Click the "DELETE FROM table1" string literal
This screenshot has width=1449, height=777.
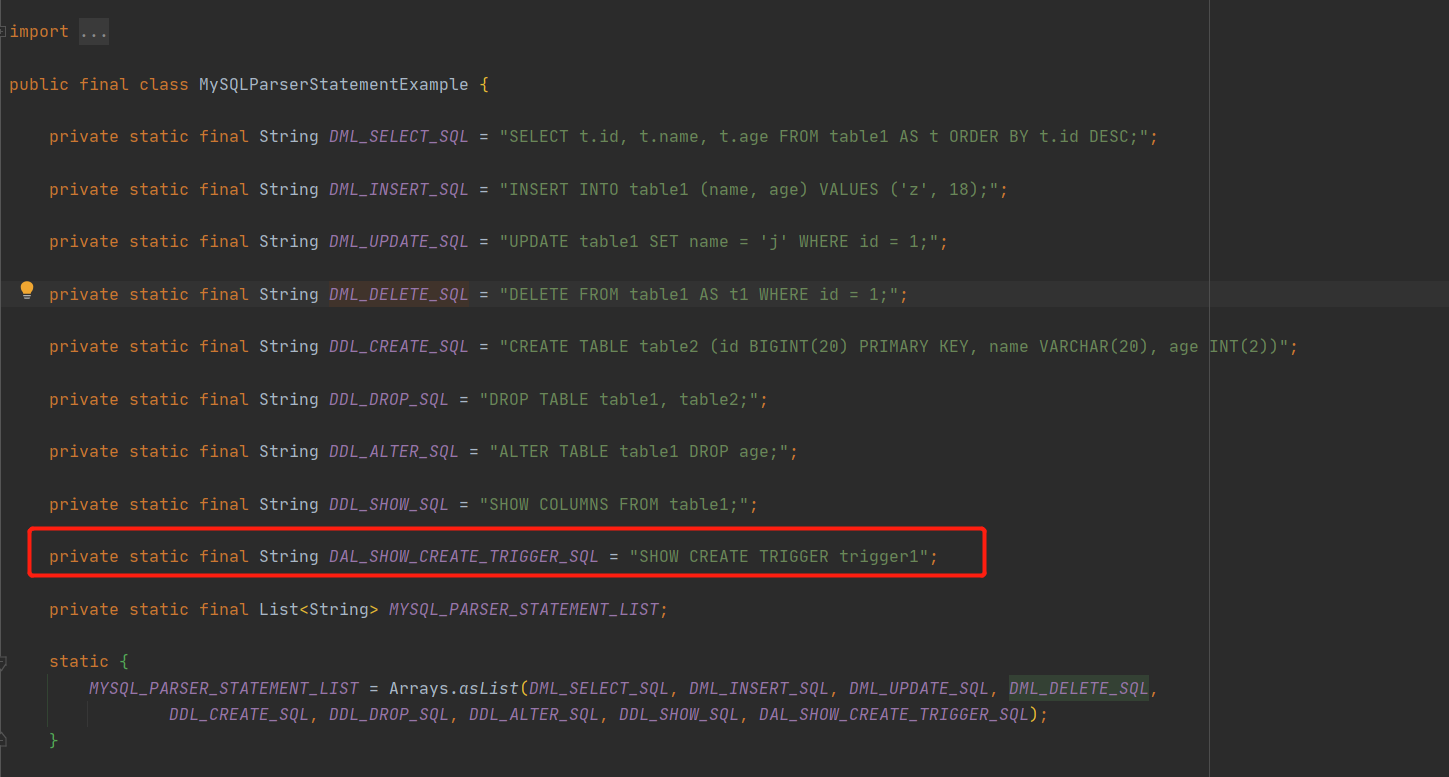pos(698,295)
